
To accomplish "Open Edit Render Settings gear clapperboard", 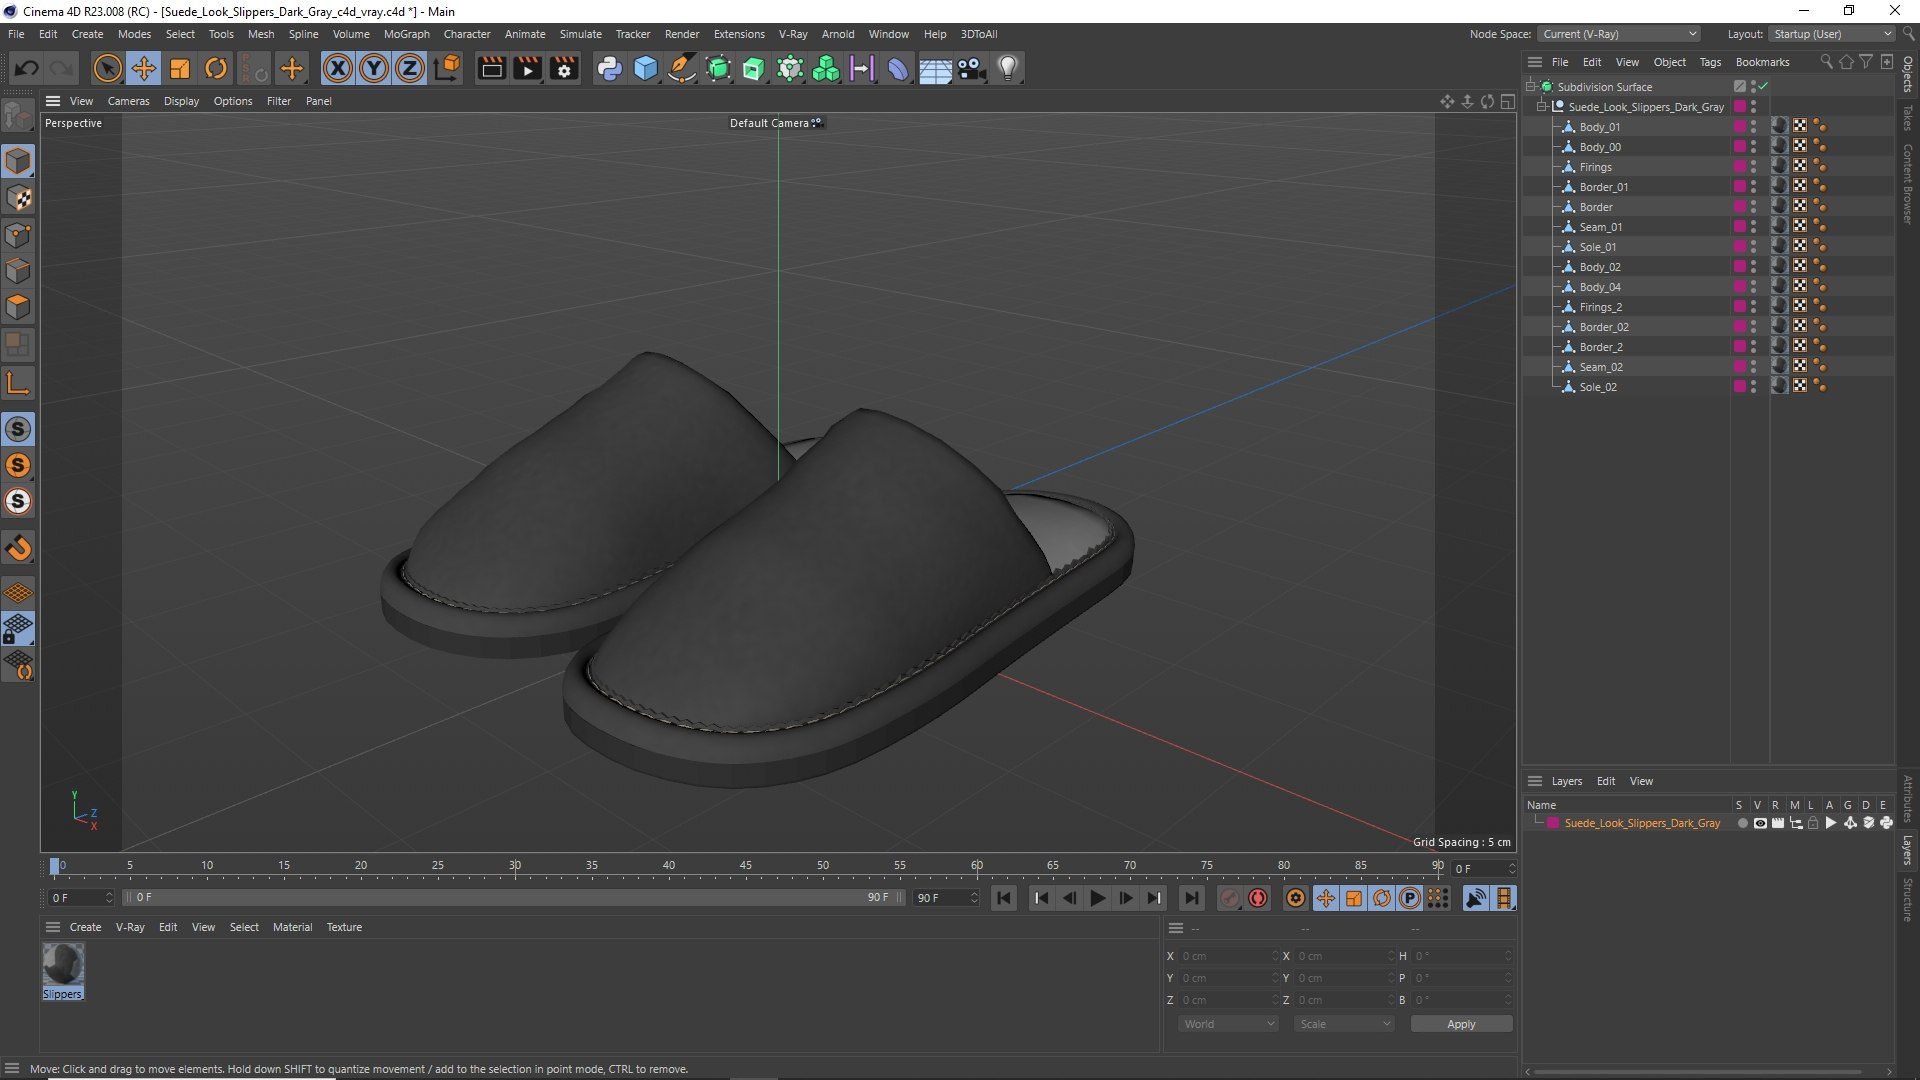I will click(x=564, y=68).
